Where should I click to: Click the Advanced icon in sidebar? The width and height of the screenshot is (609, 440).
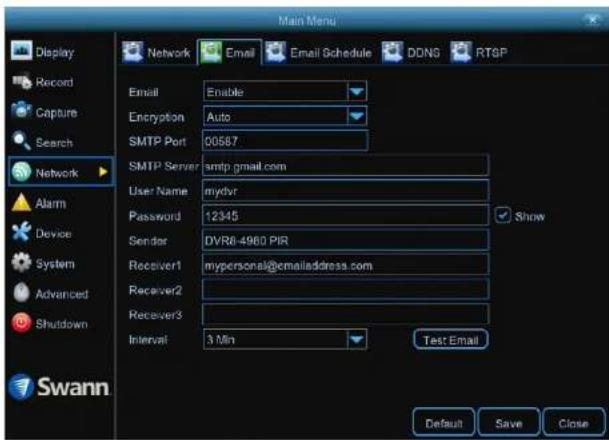[21, 292]
